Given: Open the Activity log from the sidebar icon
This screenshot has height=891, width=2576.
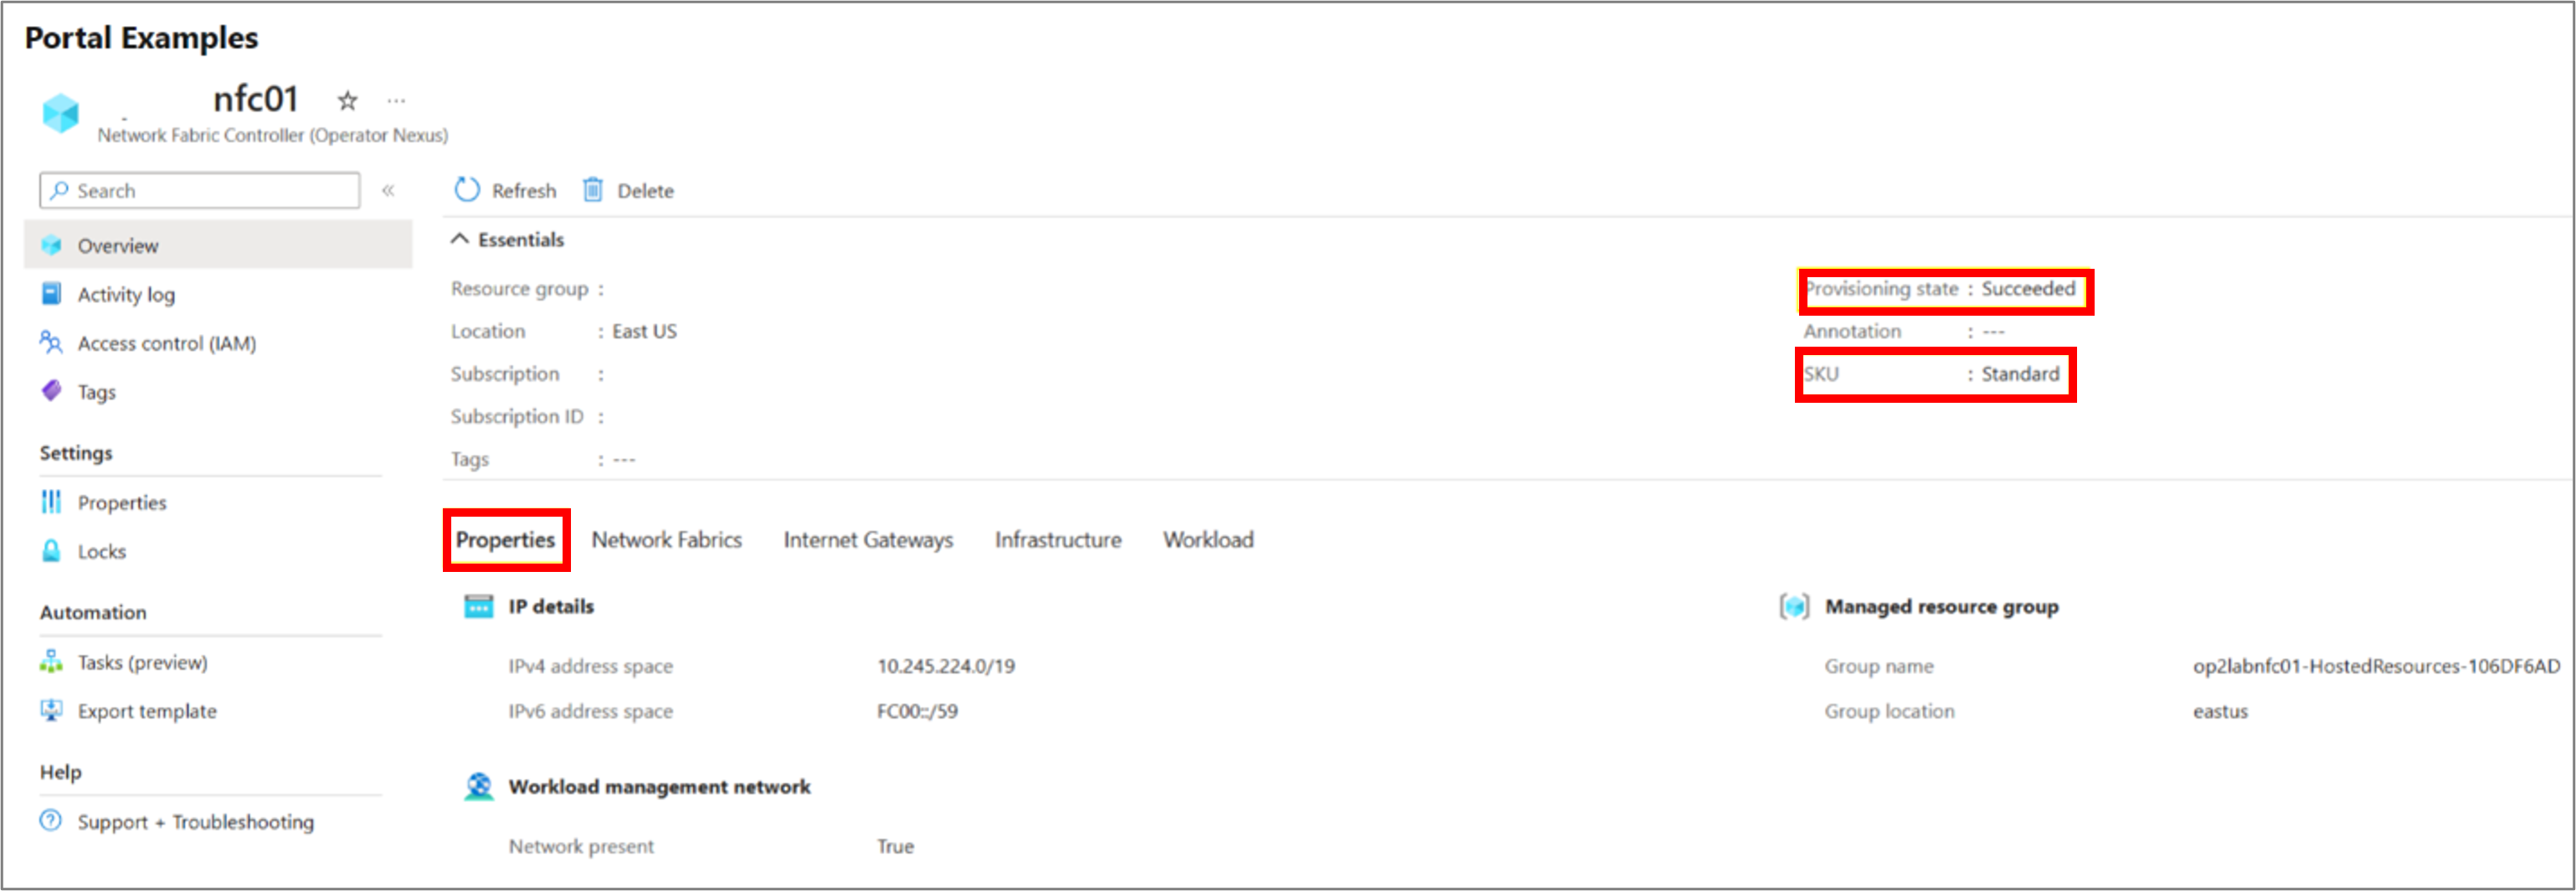Looking at the screenshot, I should pos(51,293).
